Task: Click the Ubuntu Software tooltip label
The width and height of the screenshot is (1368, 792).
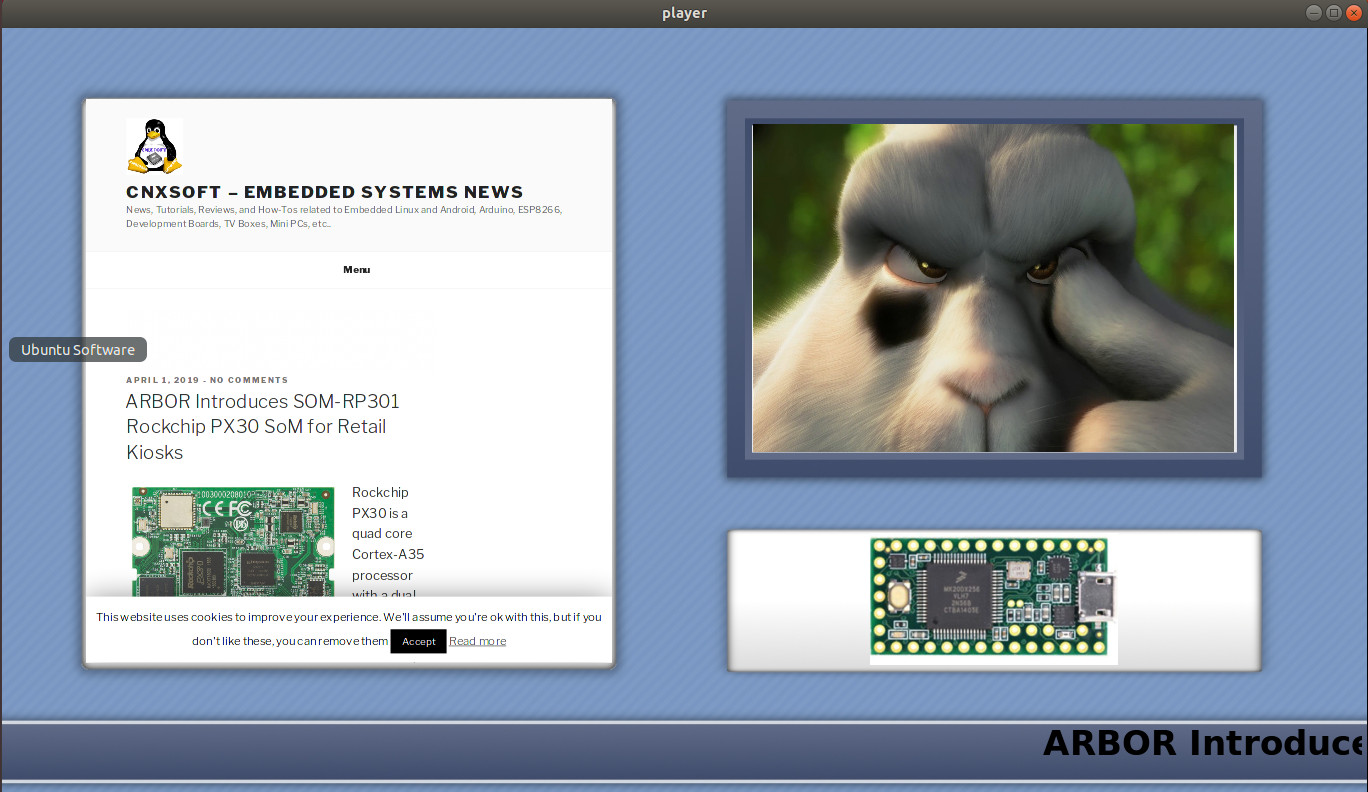Action: pos(78,350)
